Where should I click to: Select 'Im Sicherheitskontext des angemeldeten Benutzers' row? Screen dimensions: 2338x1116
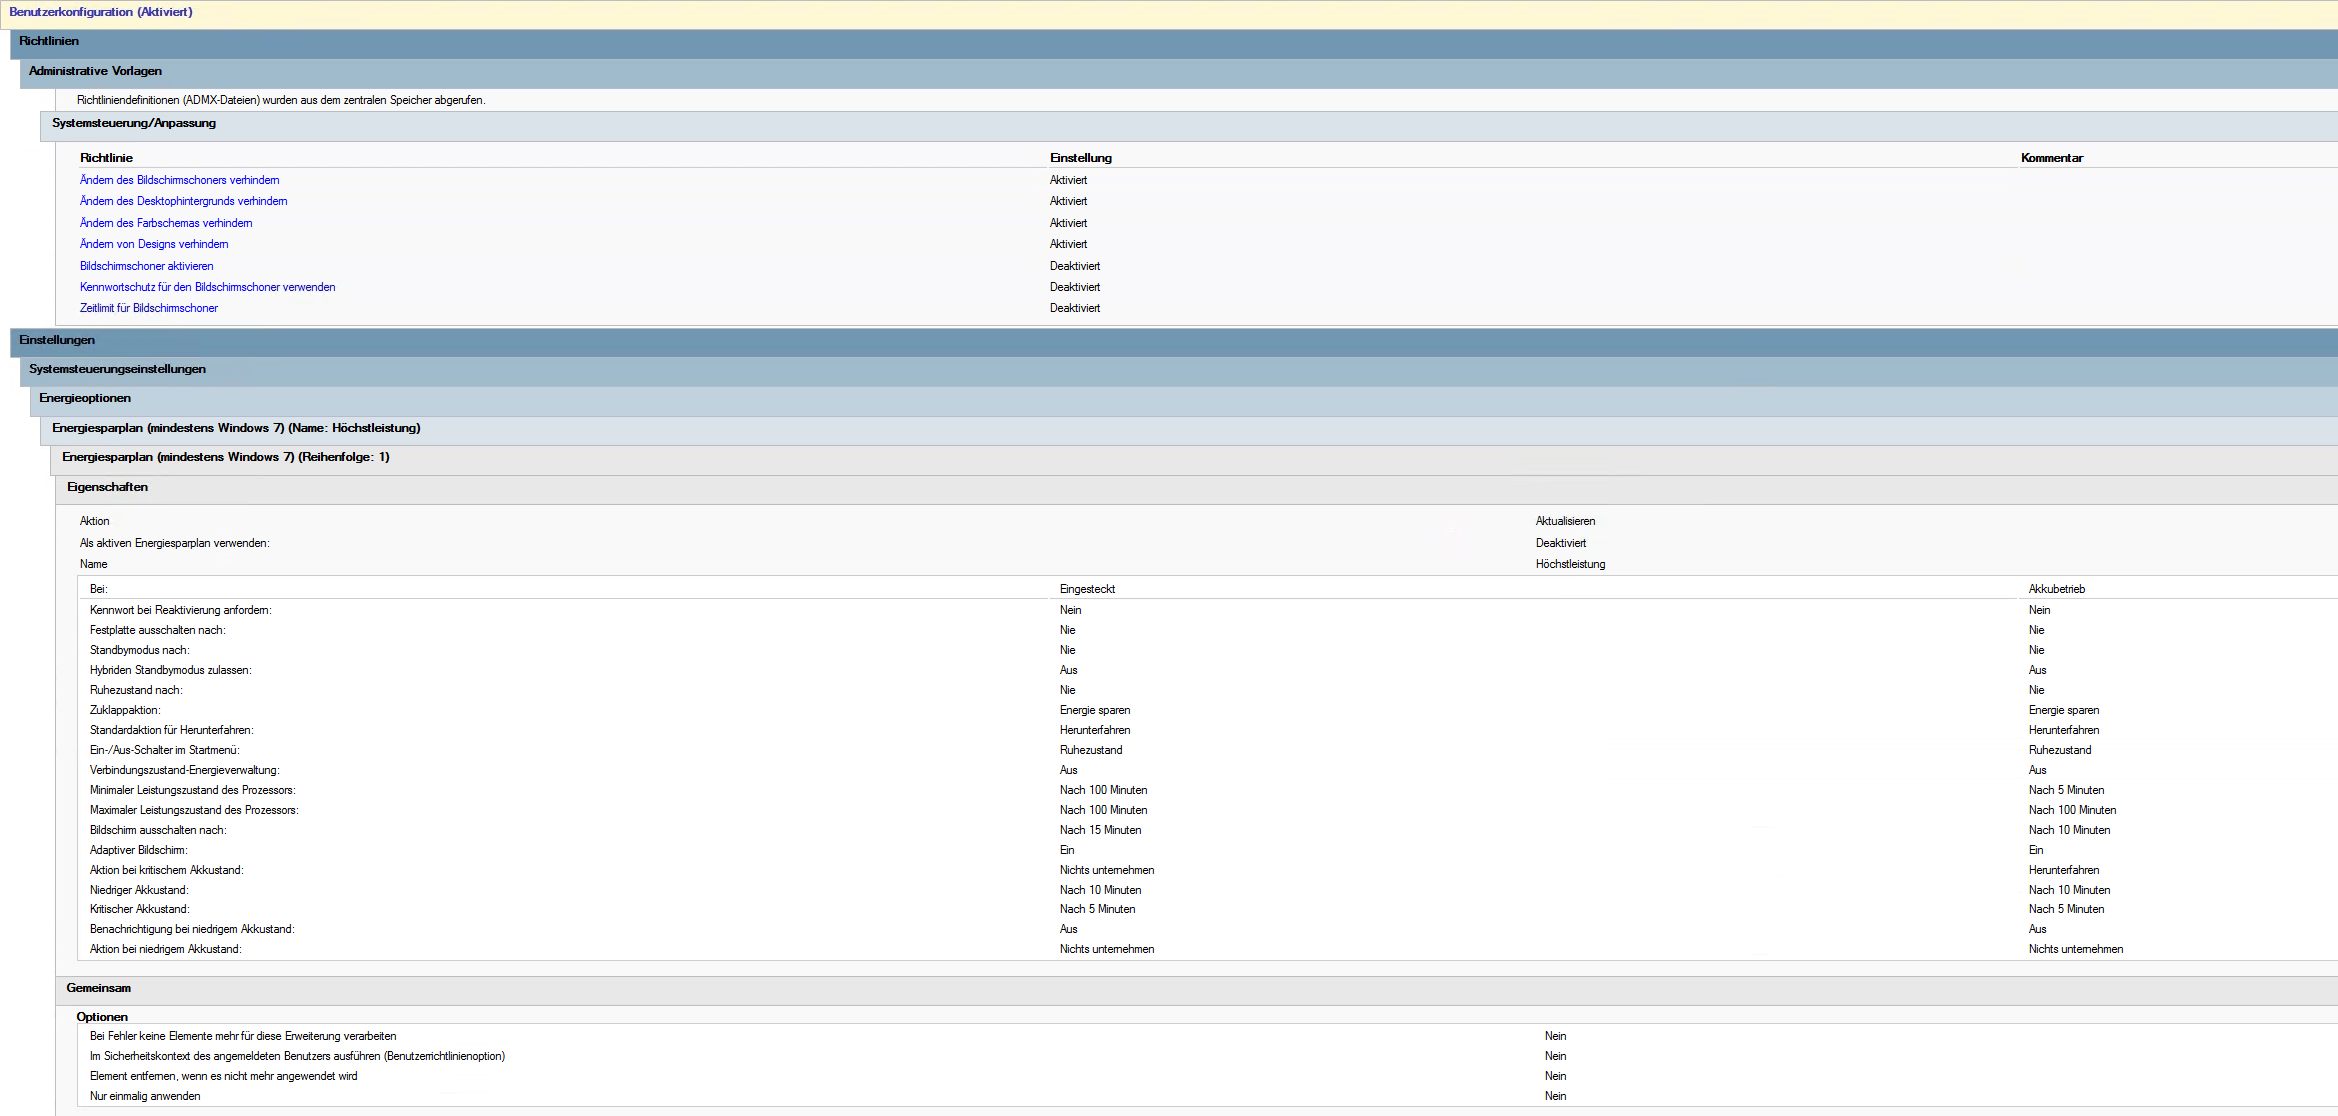coord(298,1056)
